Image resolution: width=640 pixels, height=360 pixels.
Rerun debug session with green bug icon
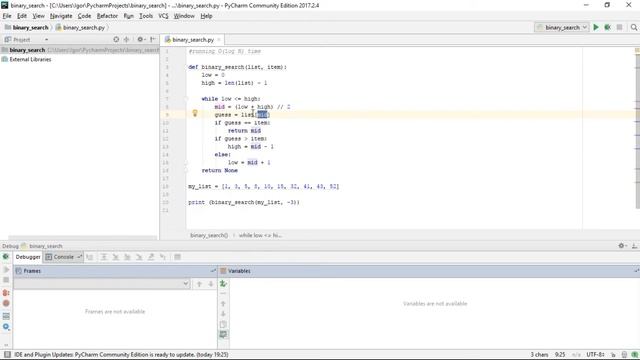6,257
